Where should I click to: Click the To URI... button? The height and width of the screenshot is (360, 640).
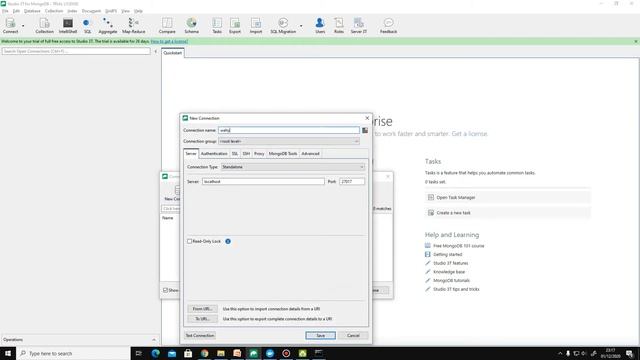202,318
